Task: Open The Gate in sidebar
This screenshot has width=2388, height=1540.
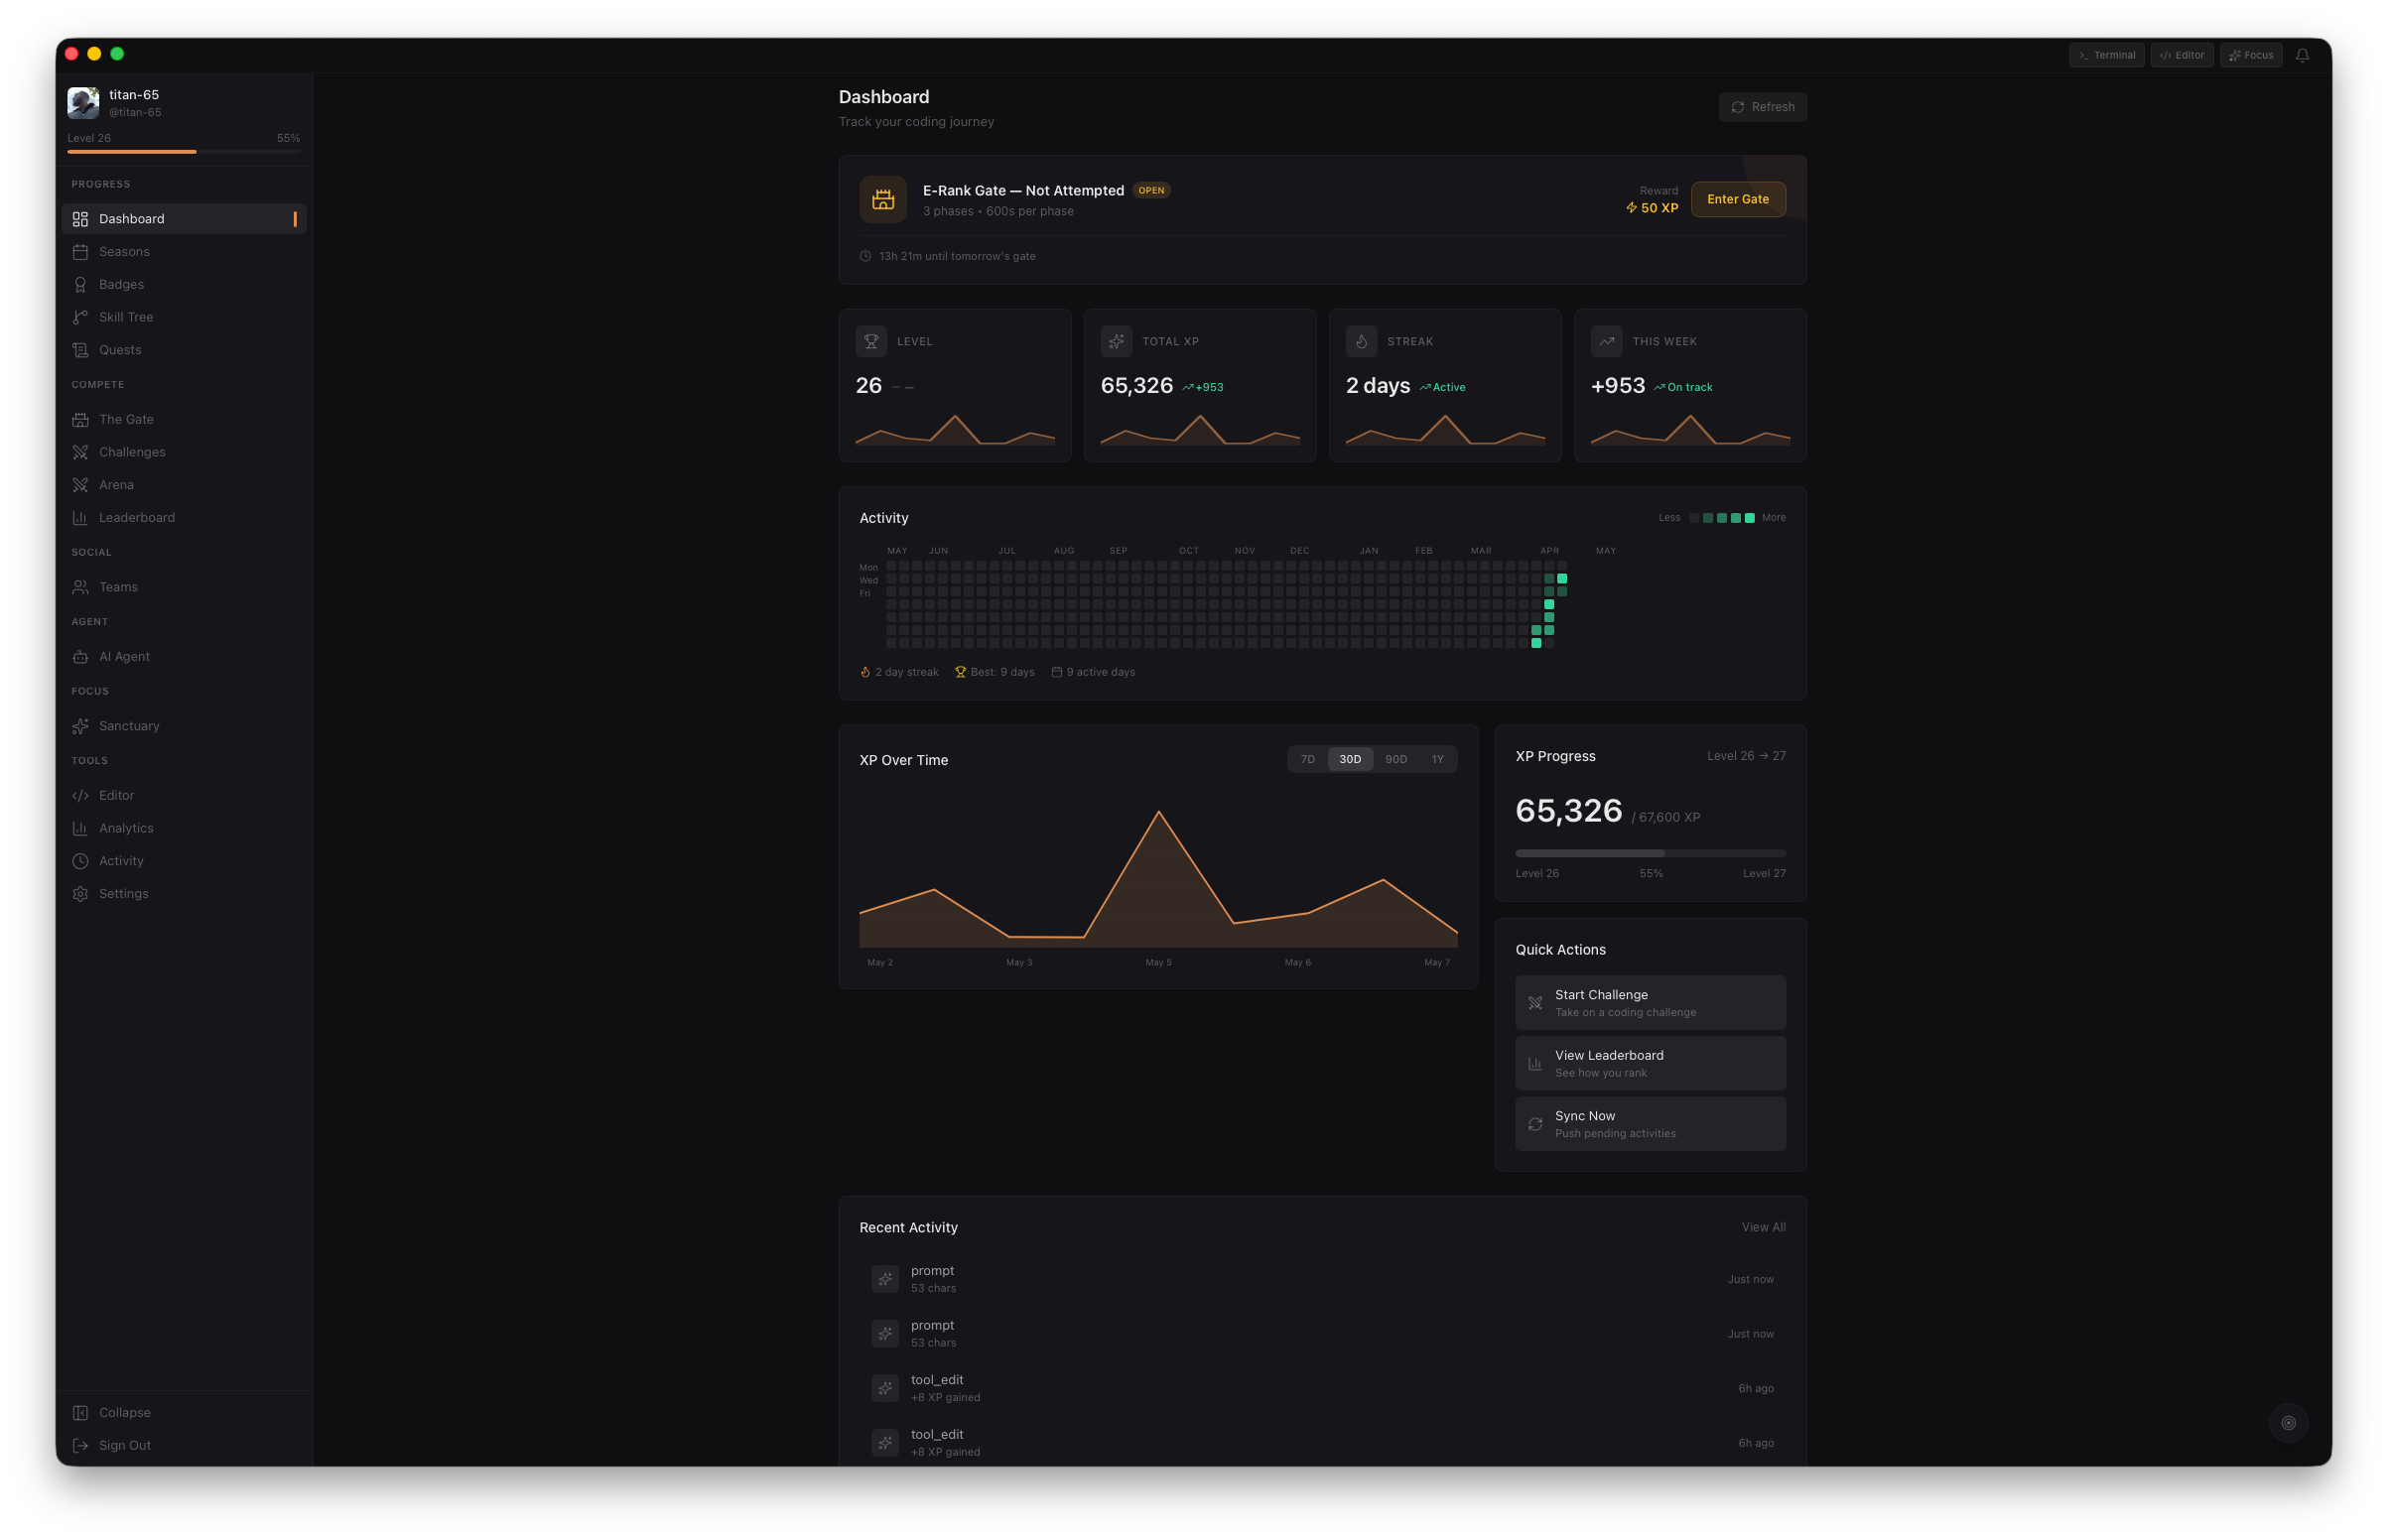Action: (x=183, y=420)
